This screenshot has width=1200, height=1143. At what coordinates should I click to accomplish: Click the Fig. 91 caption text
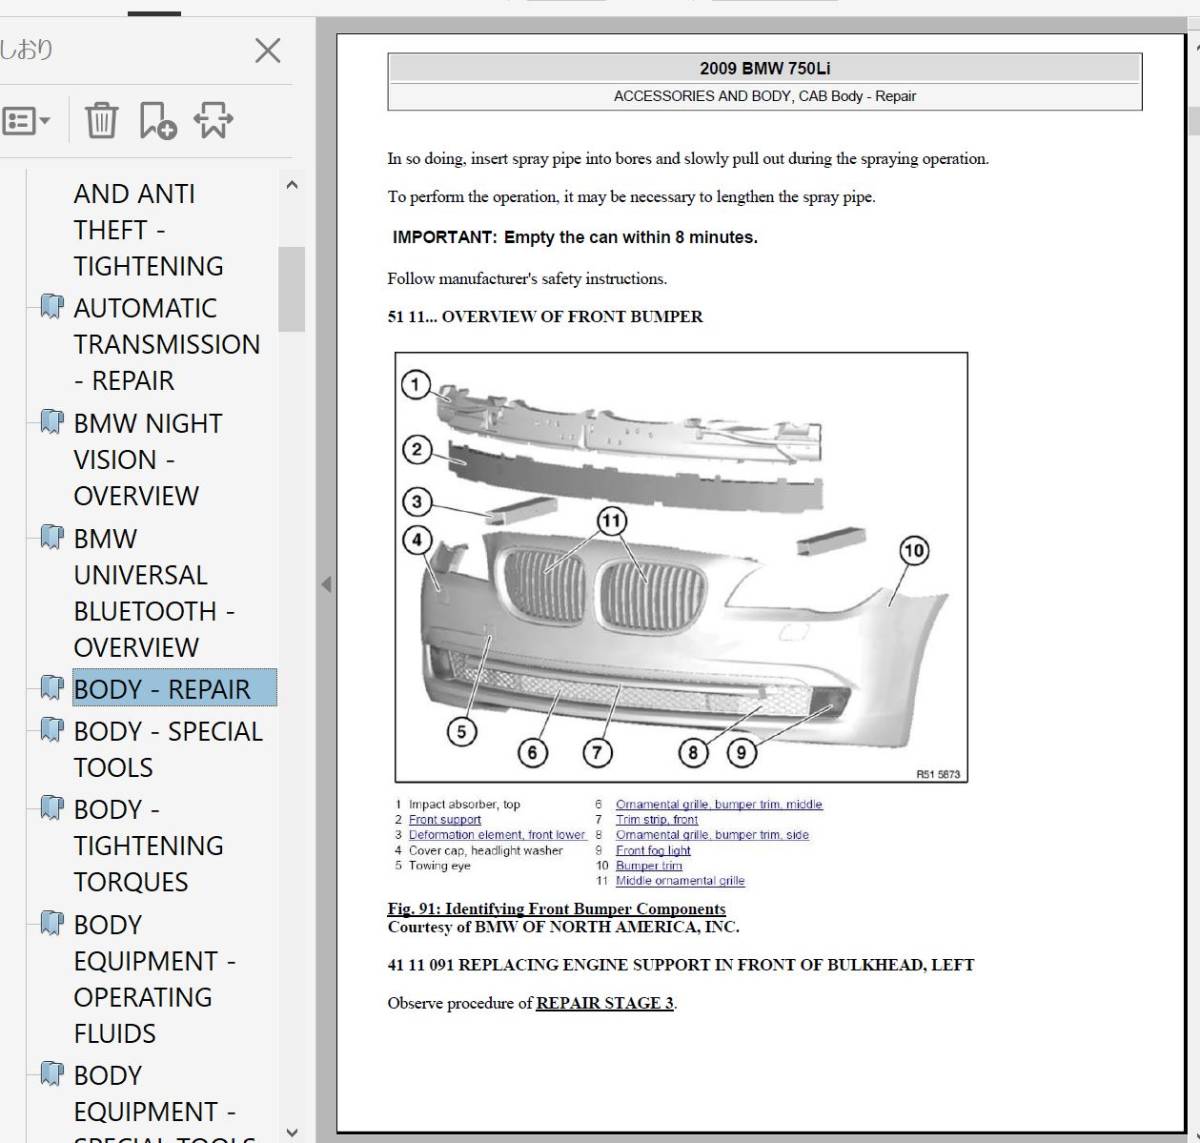[556, 909]
